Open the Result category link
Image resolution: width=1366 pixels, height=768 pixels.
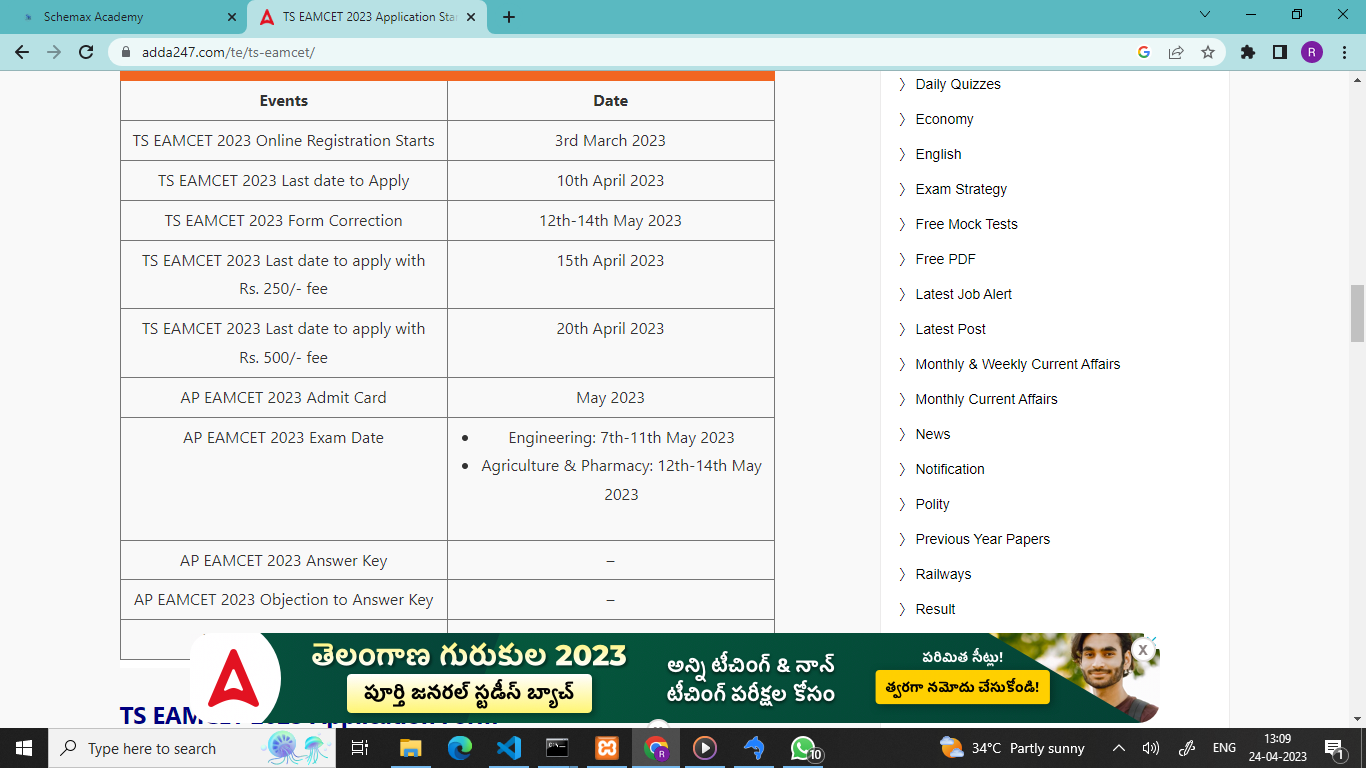coord(935,609)
